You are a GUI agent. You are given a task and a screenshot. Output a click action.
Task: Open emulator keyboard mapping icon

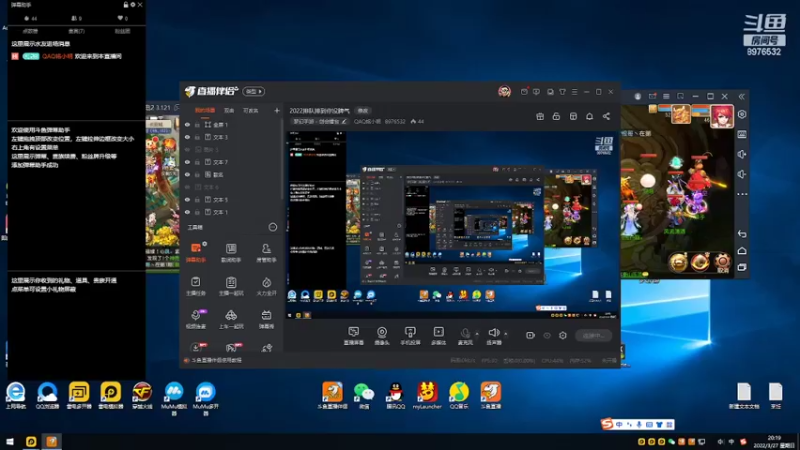[742, 134]
